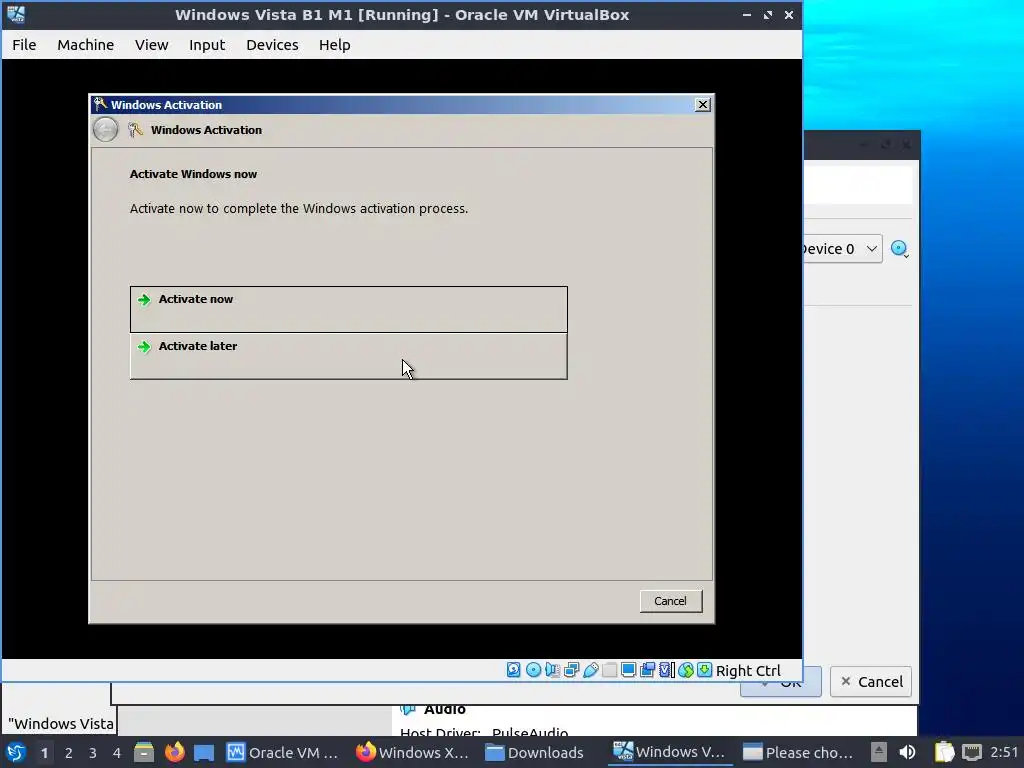Click the keys icon in Windows Activation title bar

[x=100, y=104]
